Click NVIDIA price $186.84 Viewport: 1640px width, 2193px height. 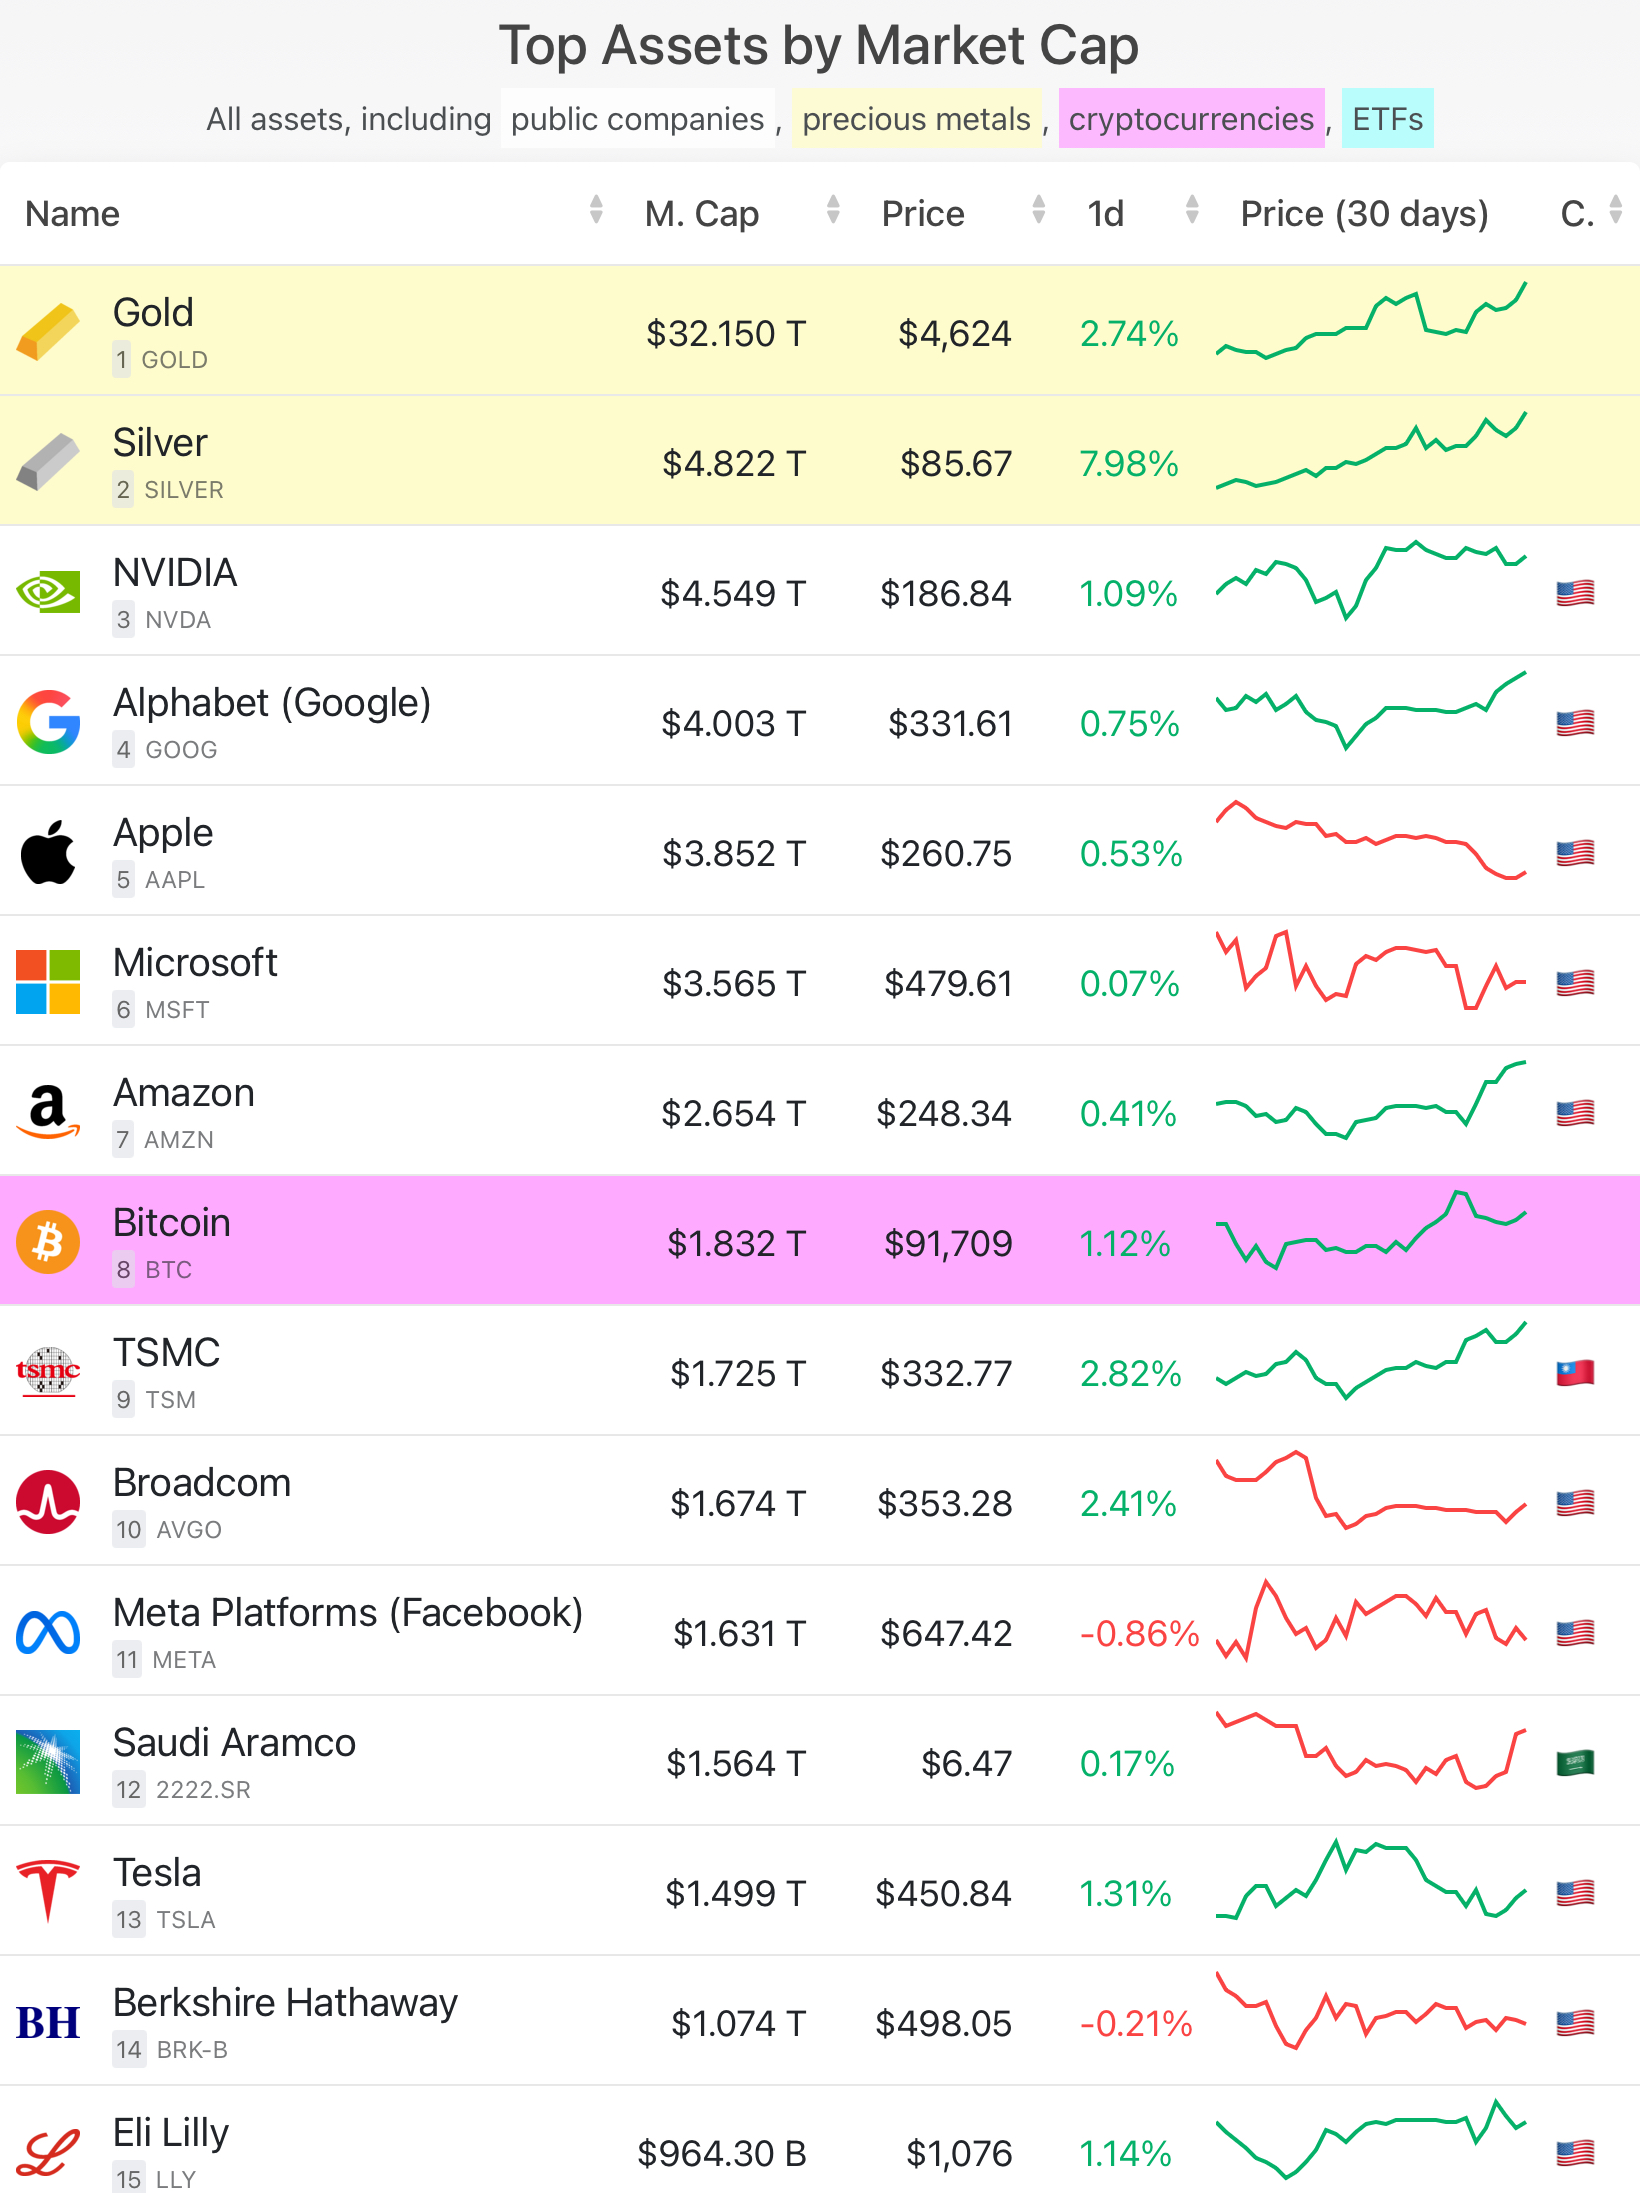click(946, 593)
